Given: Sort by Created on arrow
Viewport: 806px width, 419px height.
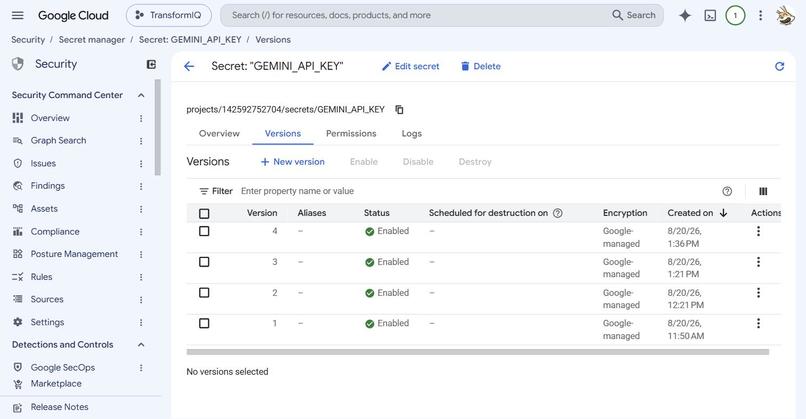Looking at the screenshot, I should [x=723, y=213].
